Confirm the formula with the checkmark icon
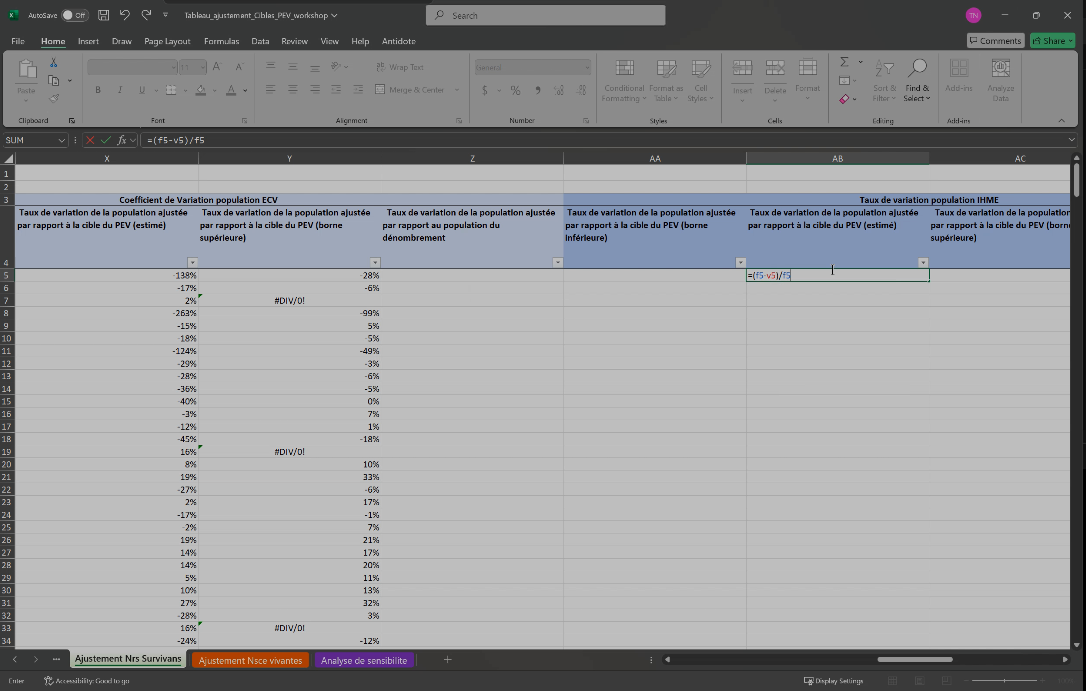This screenshot has width=1086, height=691. [106, 140]
